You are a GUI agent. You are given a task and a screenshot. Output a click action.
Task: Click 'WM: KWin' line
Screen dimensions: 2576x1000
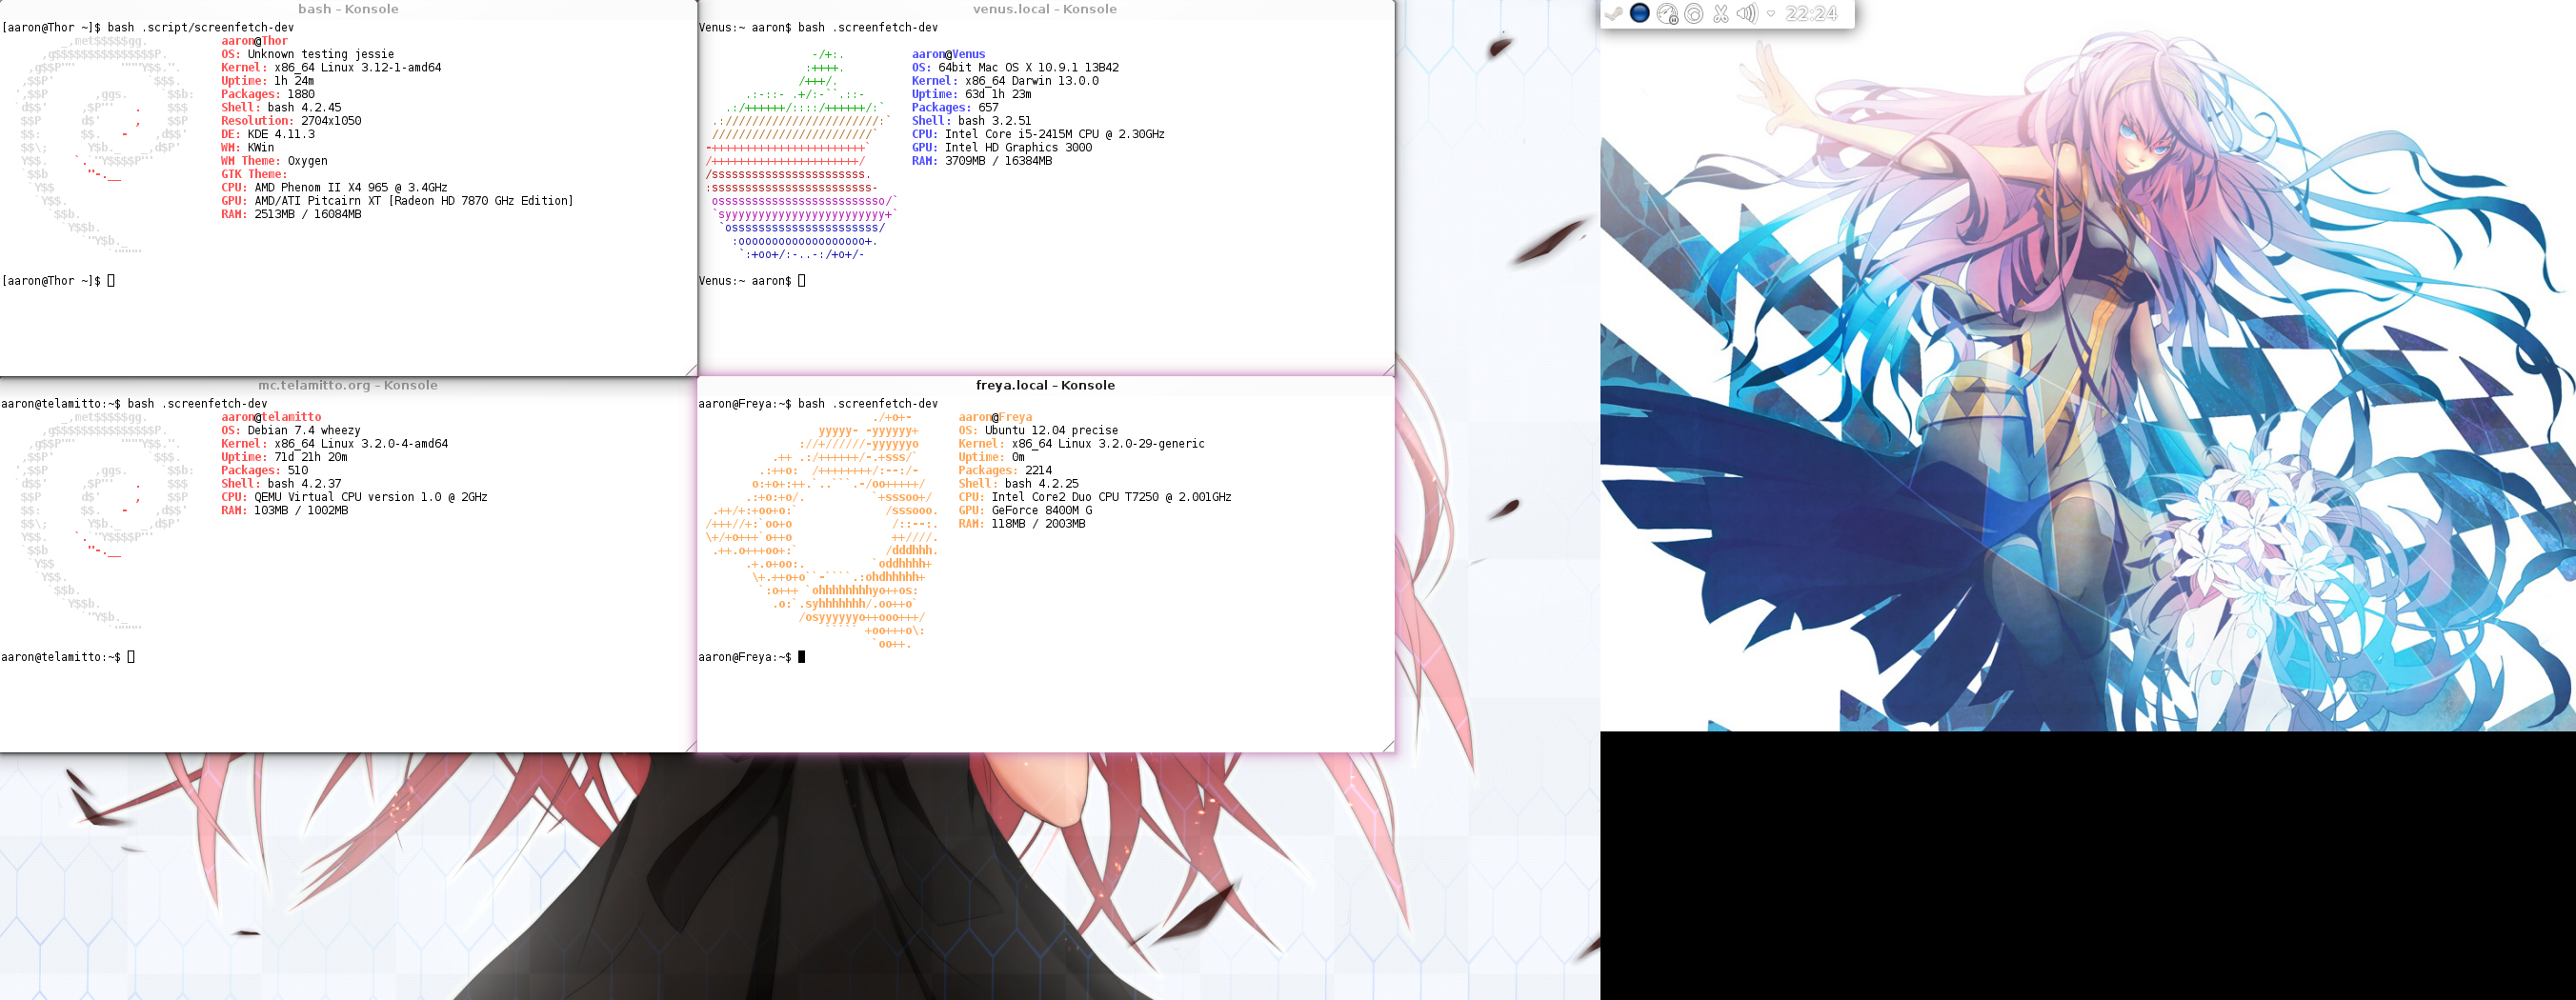tap(248, 148)
